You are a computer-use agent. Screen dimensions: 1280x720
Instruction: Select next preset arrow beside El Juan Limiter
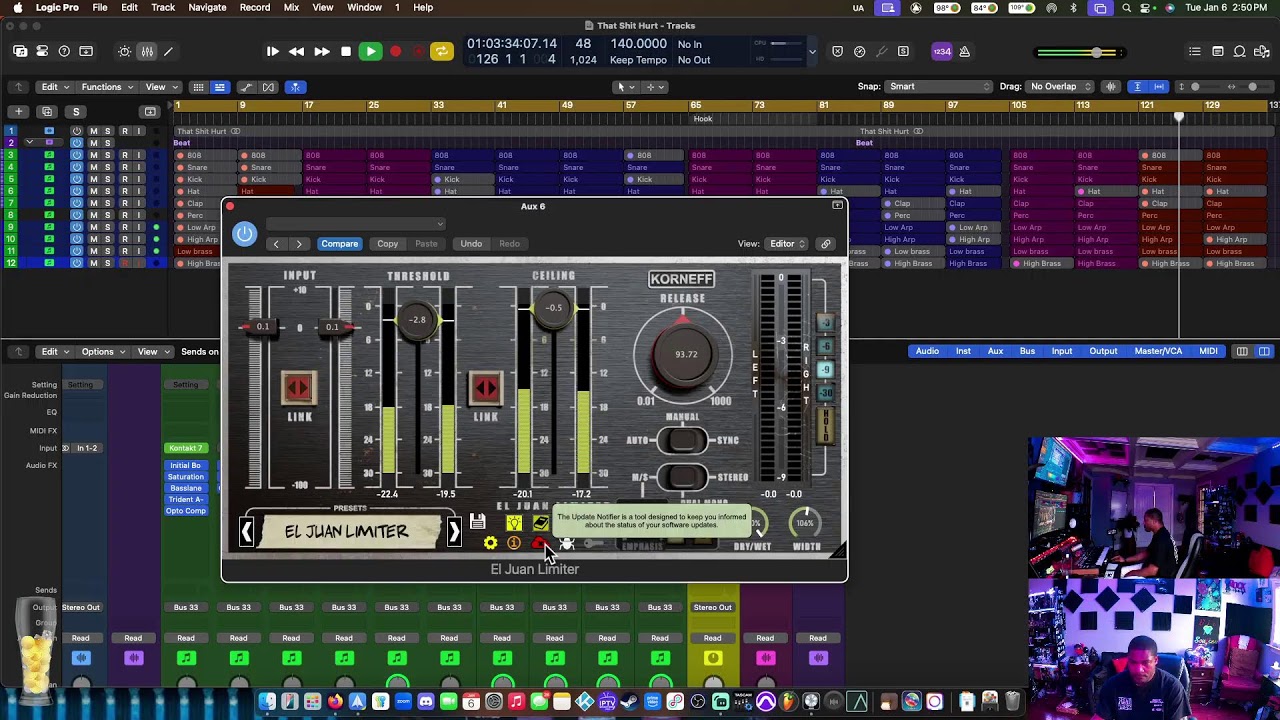[454, 532]
